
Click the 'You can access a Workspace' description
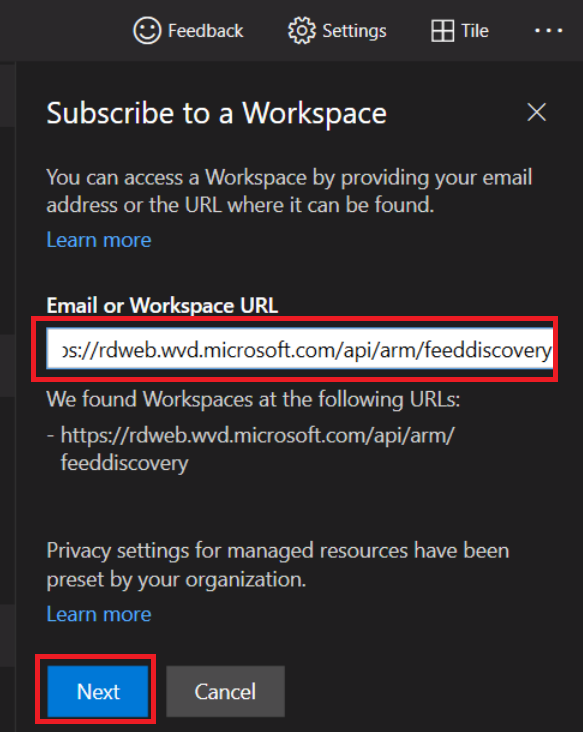[x=289, y=191]
